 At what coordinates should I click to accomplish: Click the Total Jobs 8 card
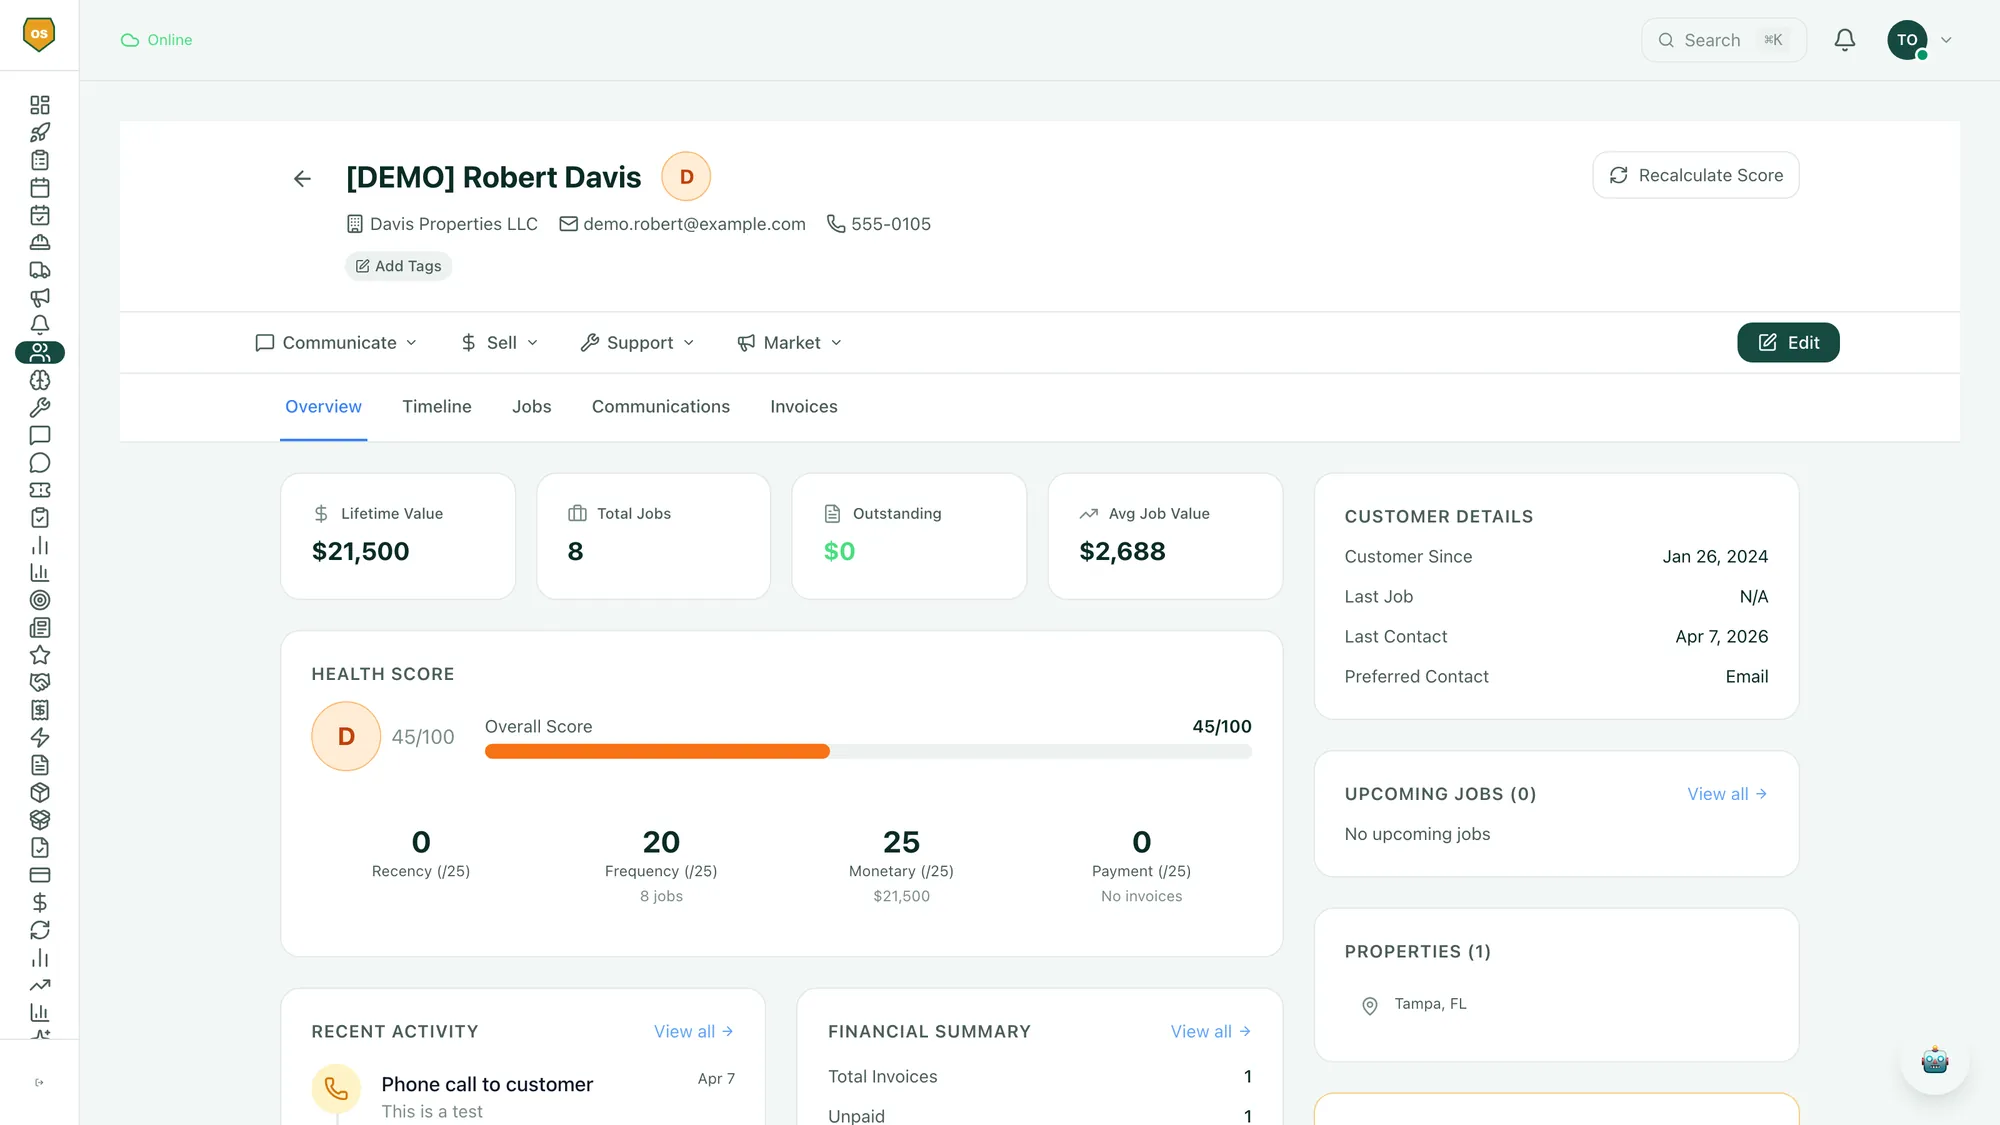(654, 536)
